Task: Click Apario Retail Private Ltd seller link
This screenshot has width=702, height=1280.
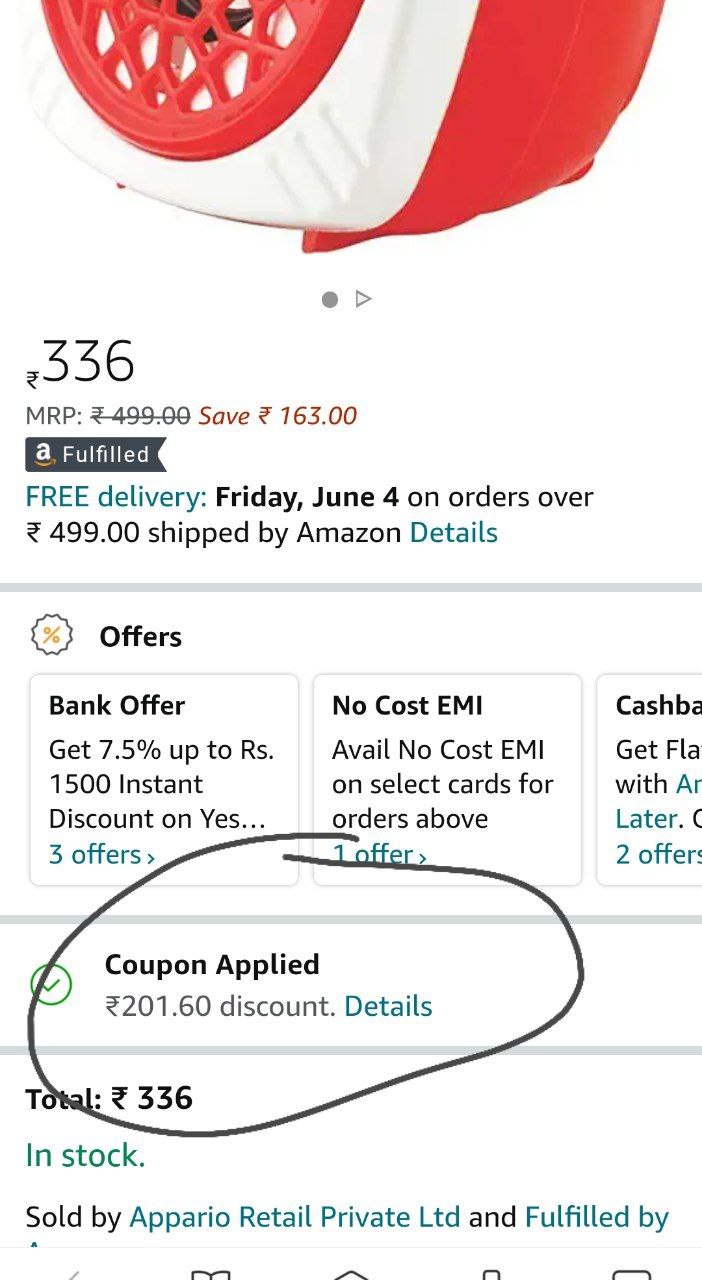Action: (x=295, y=1218)
